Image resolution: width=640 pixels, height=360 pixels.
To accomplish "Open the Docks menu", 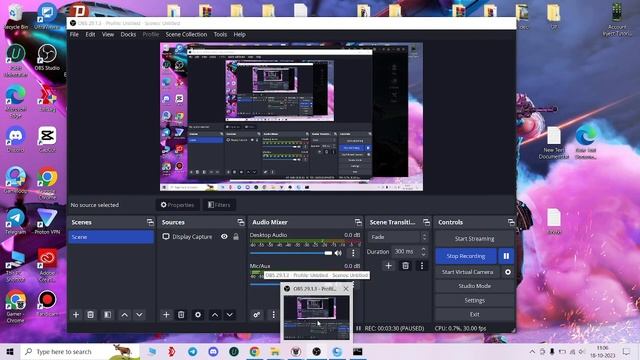I will (128, 35).
